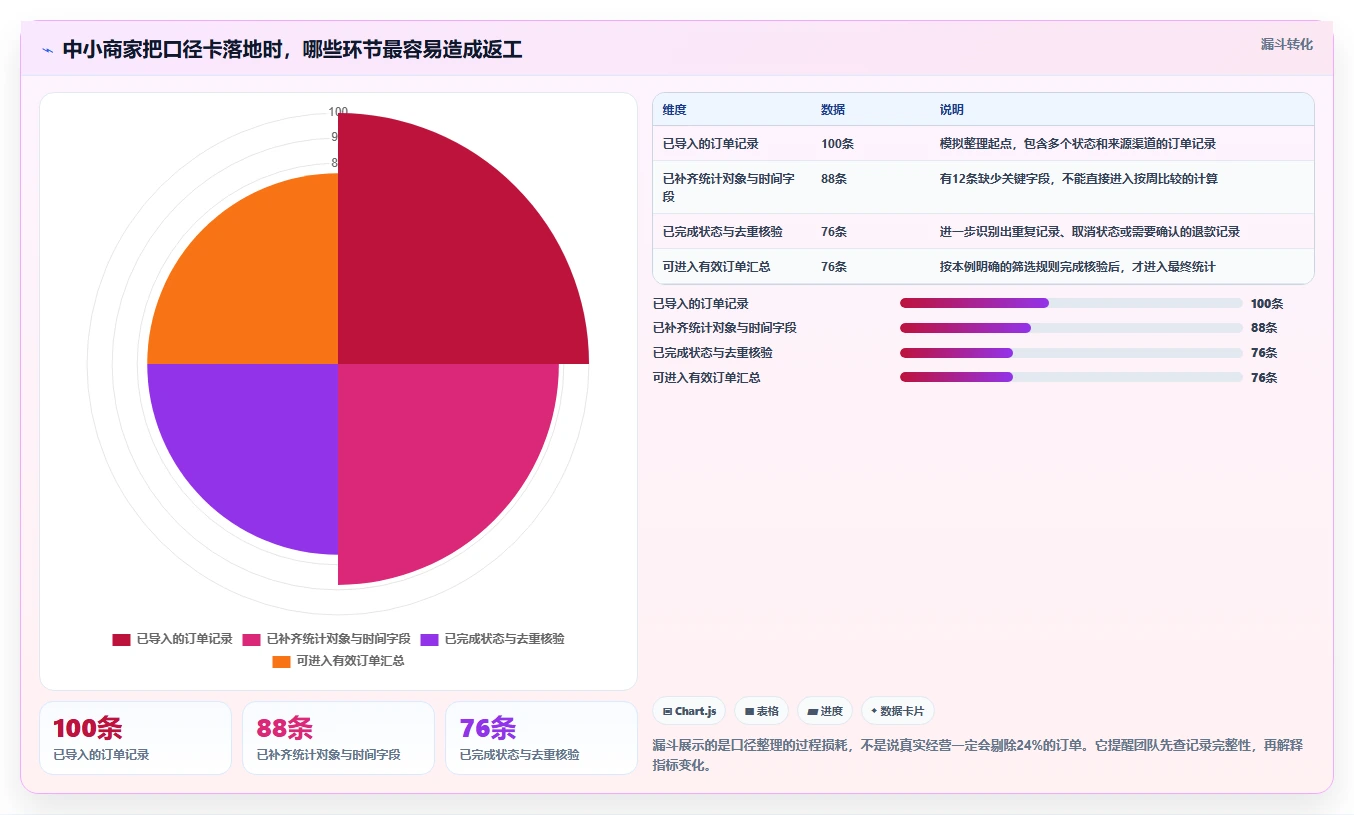1354x815 pixels.
Task: Toggle legend swatch 可进入有效订单汇总
Action: click(x=281, y=661)
